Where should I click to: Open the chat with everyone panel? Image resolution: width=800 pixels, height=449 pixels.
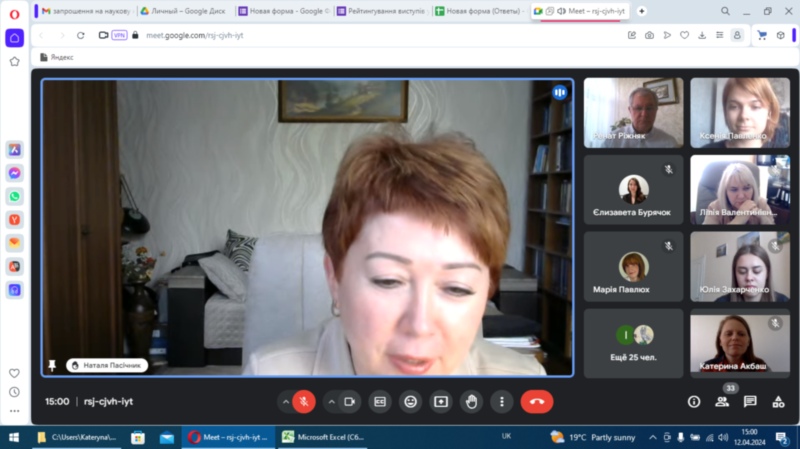click(x=750, y=401)
